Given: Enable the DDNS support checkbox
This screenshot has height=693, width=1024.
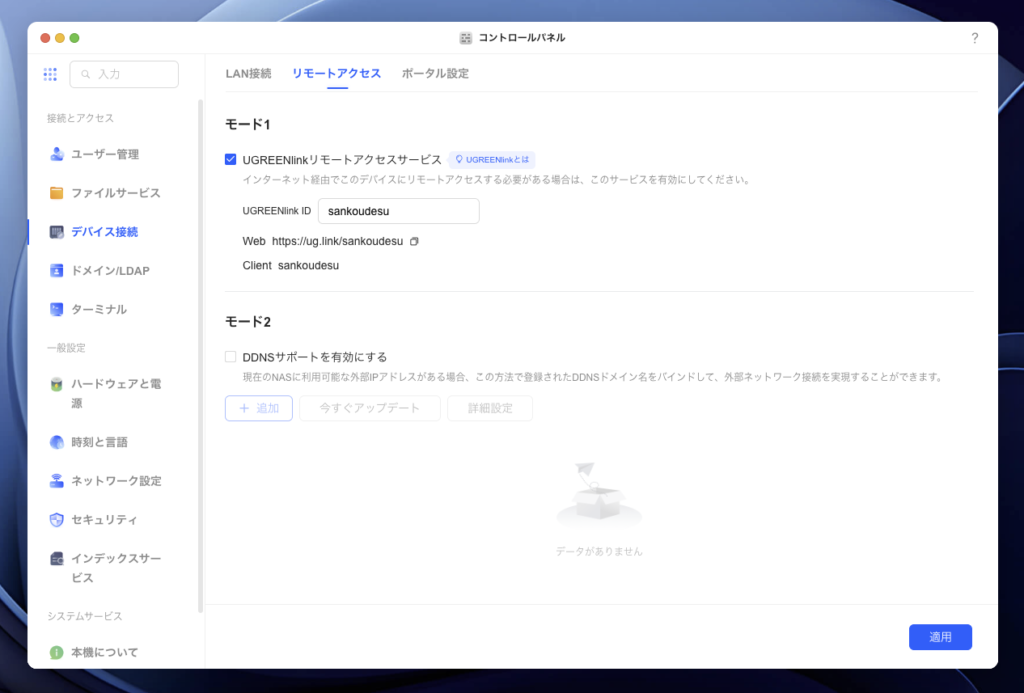Looking at the screenshot, I should coord(231,357).
